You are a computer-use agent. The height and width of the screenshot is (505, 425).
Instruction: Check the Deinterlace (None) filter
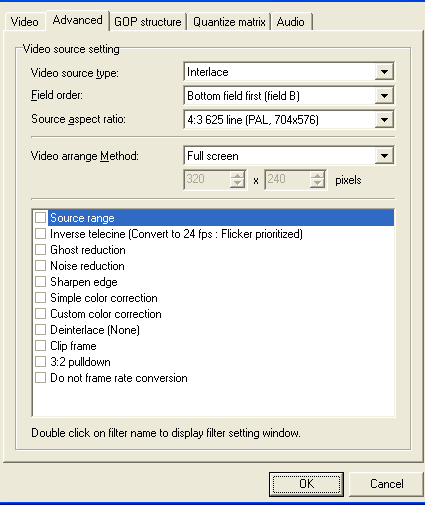(40, 330)
